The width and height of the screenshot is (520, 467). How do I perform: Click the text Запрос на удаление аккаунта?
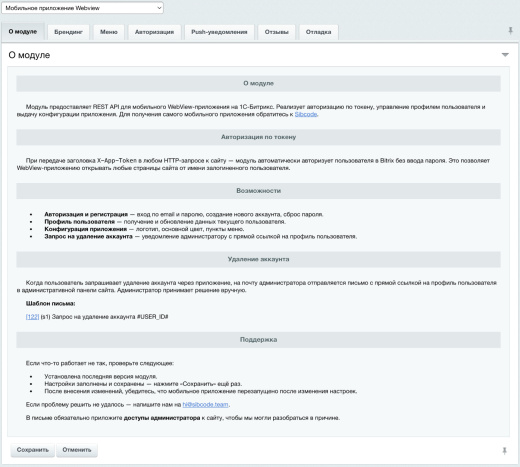click(88, 236)
